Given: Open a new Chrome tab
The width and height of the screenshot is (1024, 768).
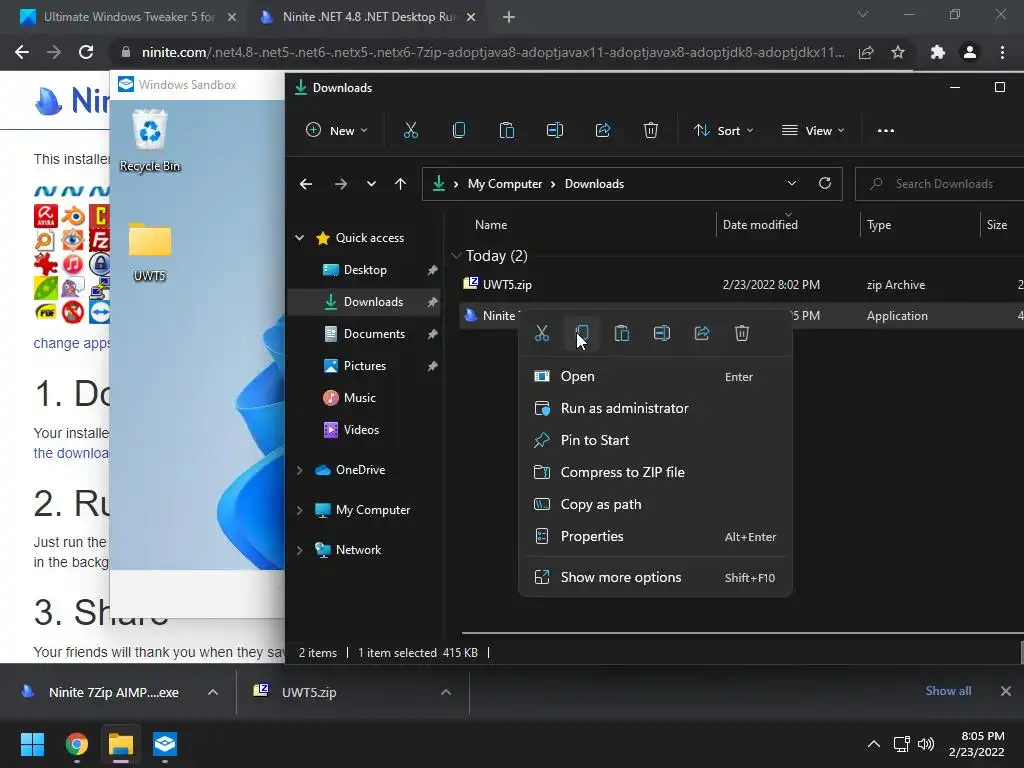Looking at the screenshot, I should 509,18.
